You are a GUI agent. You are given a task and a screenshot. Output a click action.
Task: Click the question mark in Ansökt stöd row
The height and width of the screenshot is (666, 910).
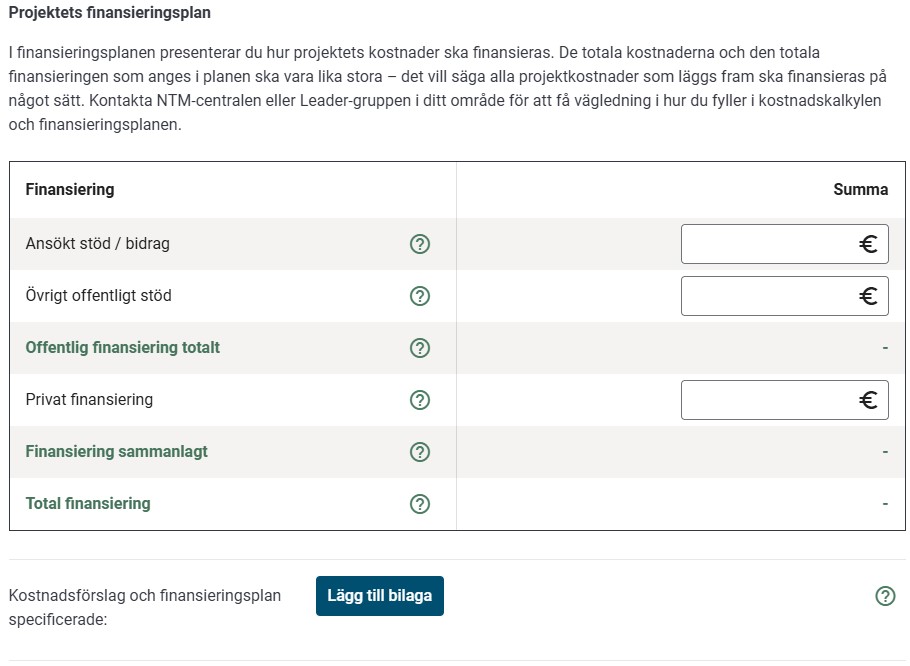coord(420,243)
